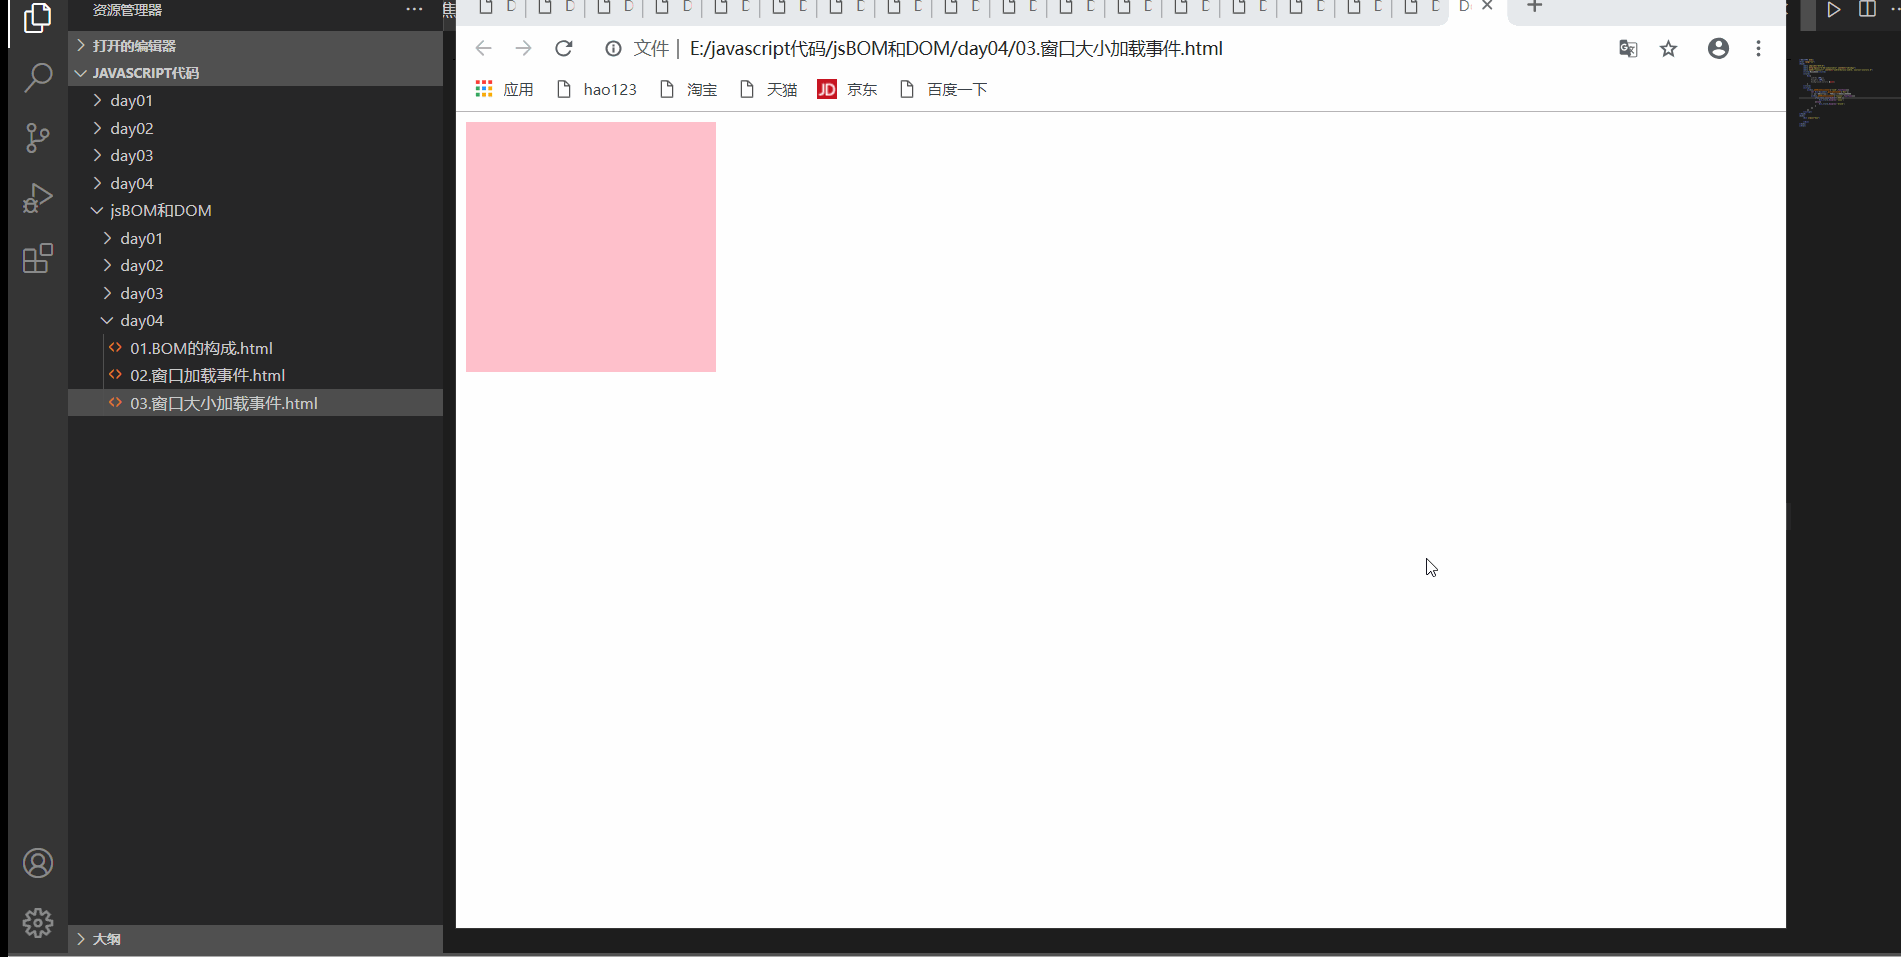Expand the 大纲 outline section

click(255, 939)
